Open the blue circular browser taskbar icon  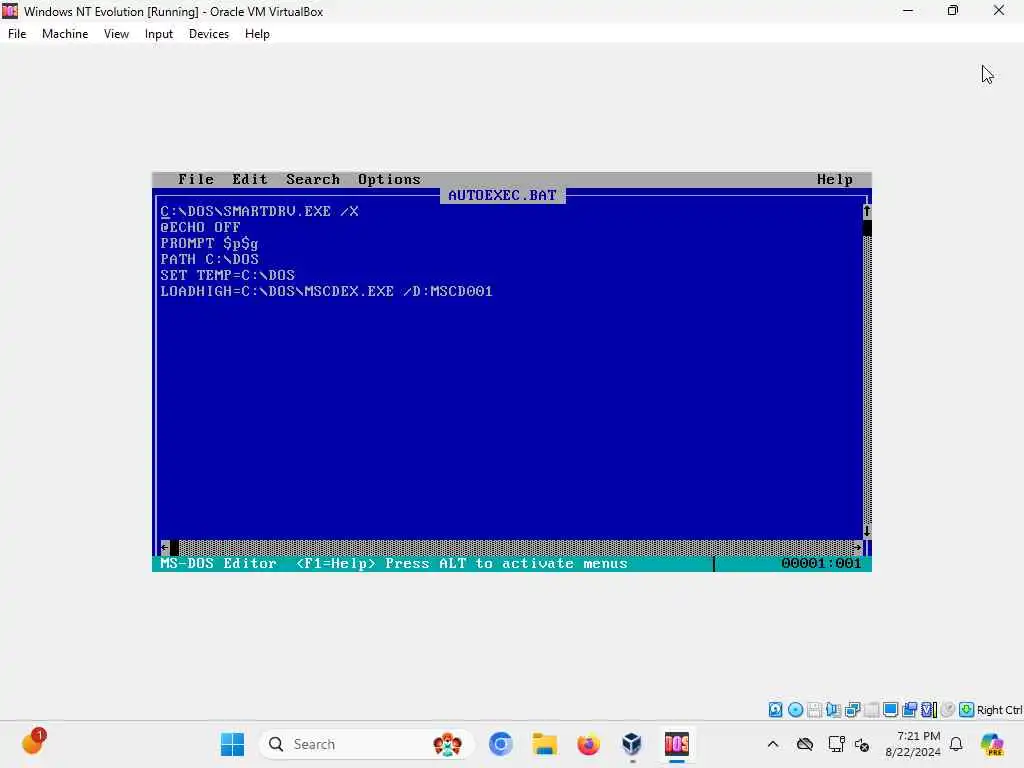(x=500, y=744)
